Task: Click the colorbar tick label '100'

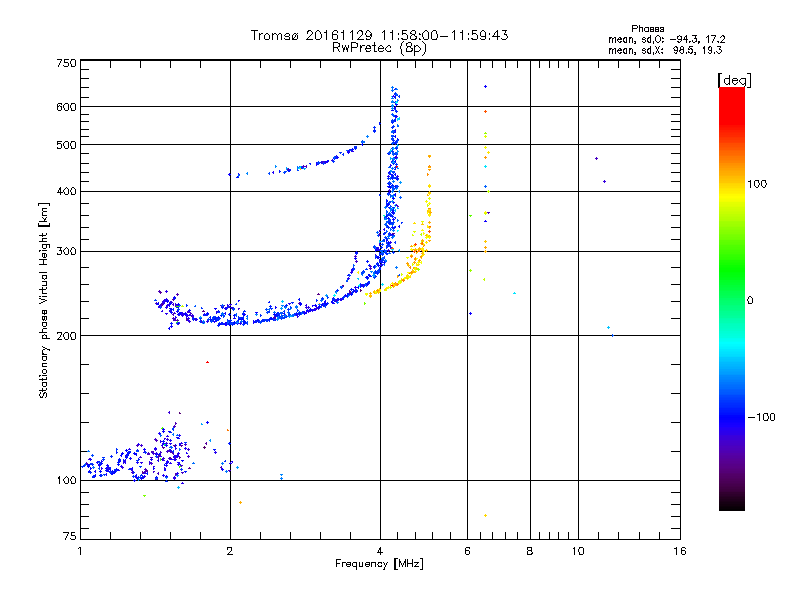Action: [757, 184]
